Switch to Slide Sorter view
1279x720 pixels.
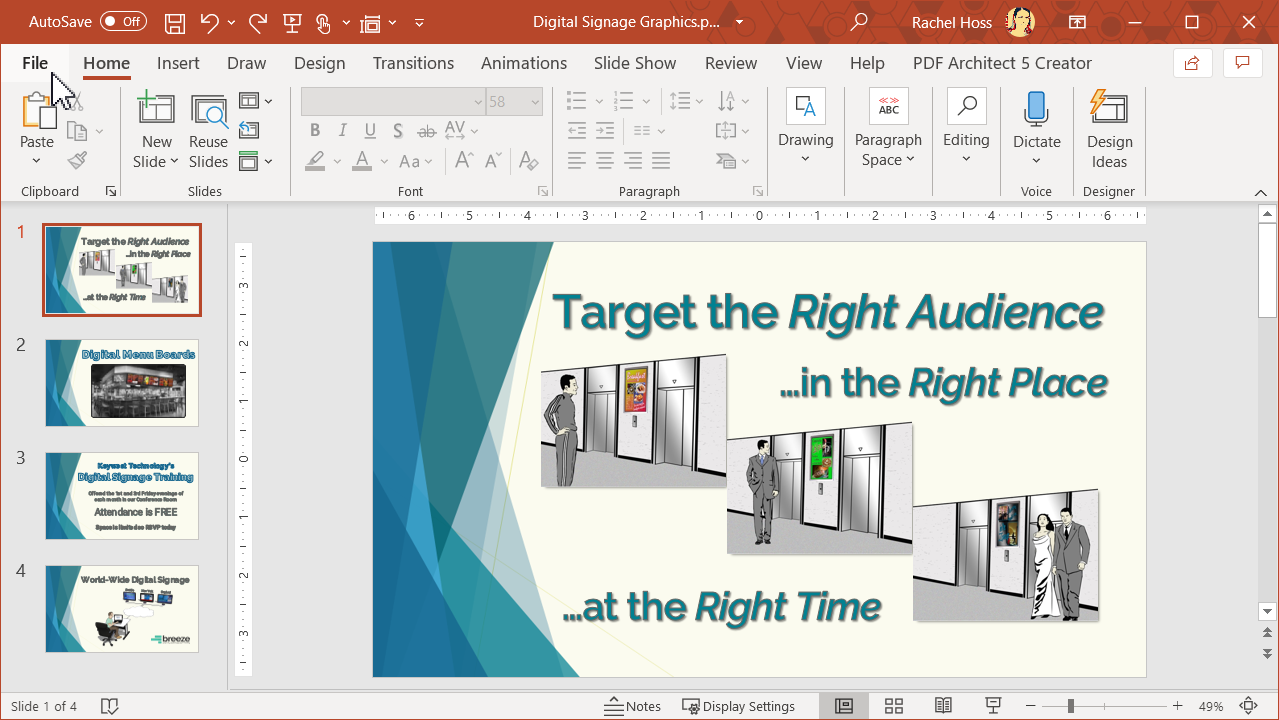[894, 706]
